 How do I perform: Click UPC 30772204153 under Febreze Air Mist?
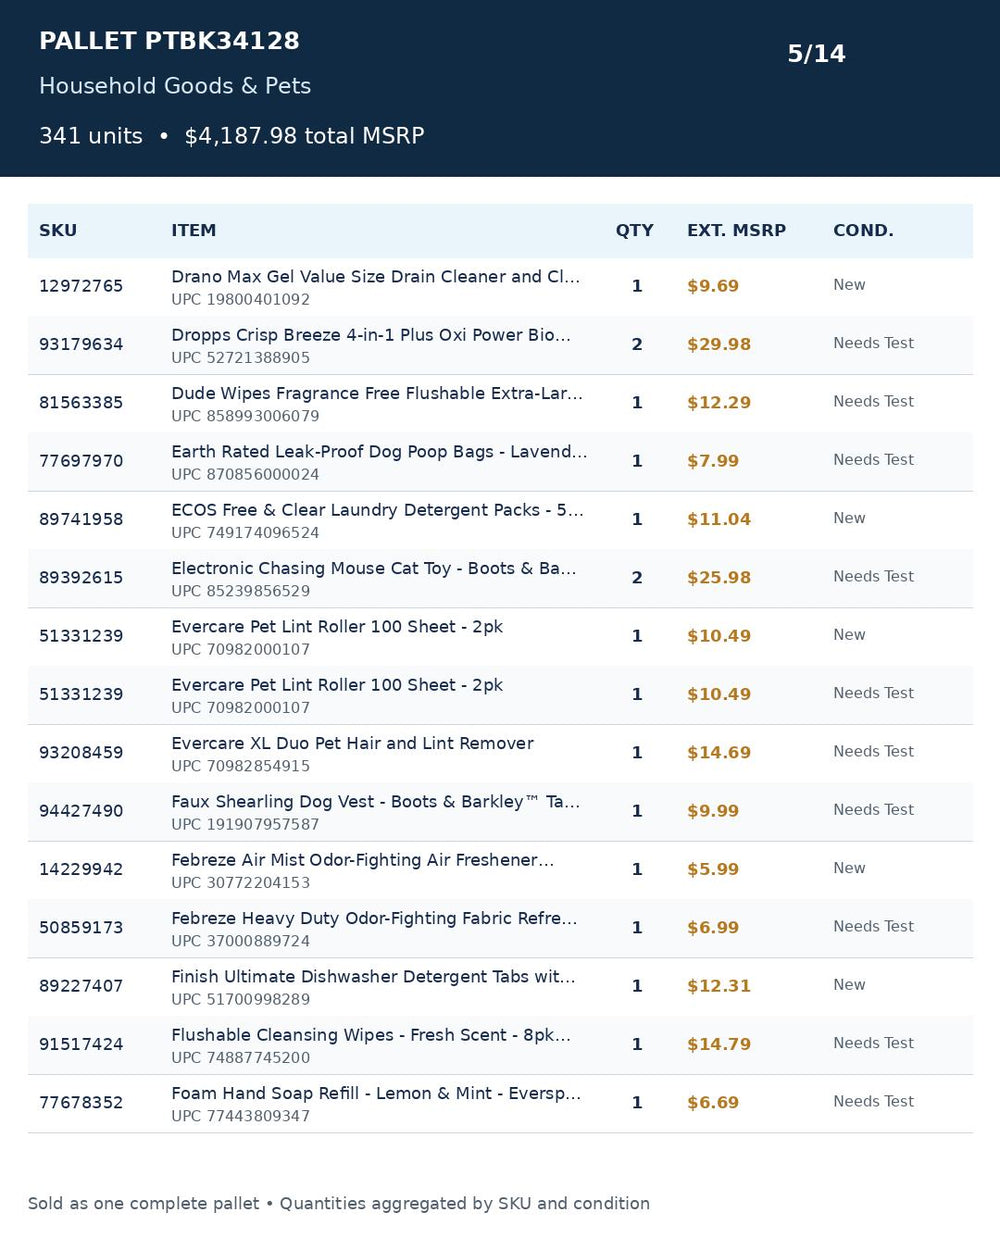240,883
